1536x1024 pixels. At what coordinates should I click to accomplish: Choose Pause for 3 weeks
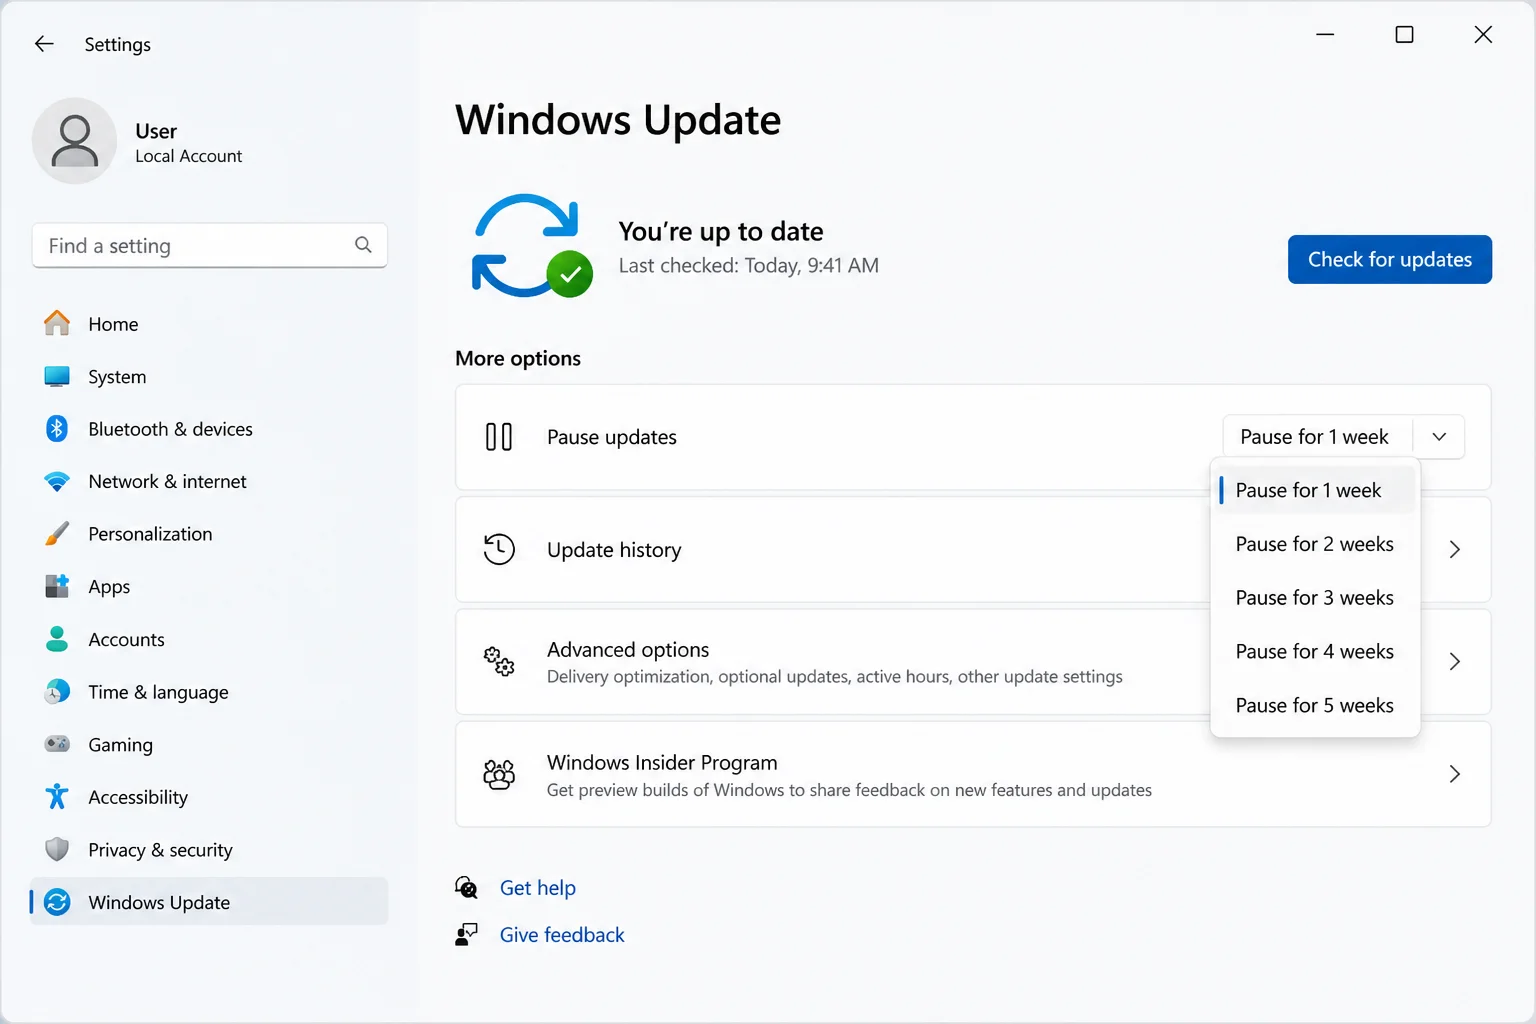click(1315, 597)
